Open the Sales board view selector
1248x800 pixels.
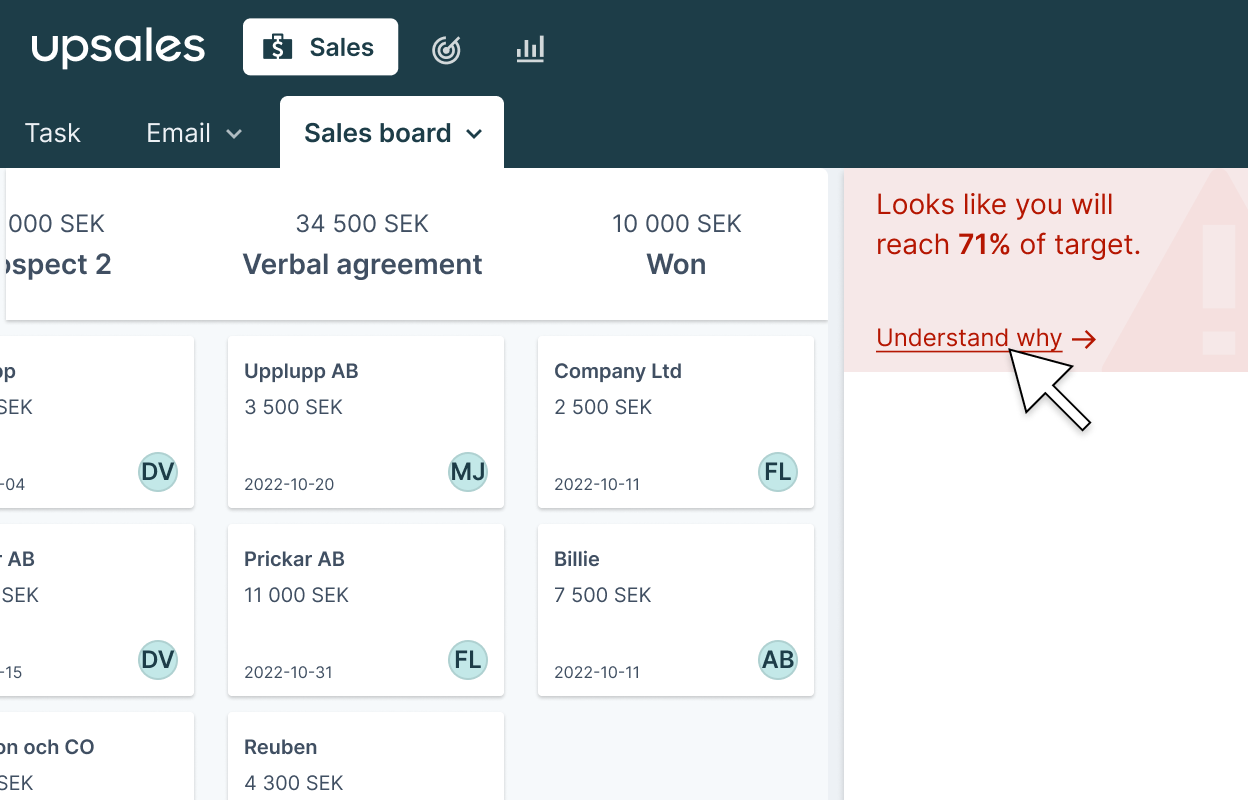coord(391,132)
